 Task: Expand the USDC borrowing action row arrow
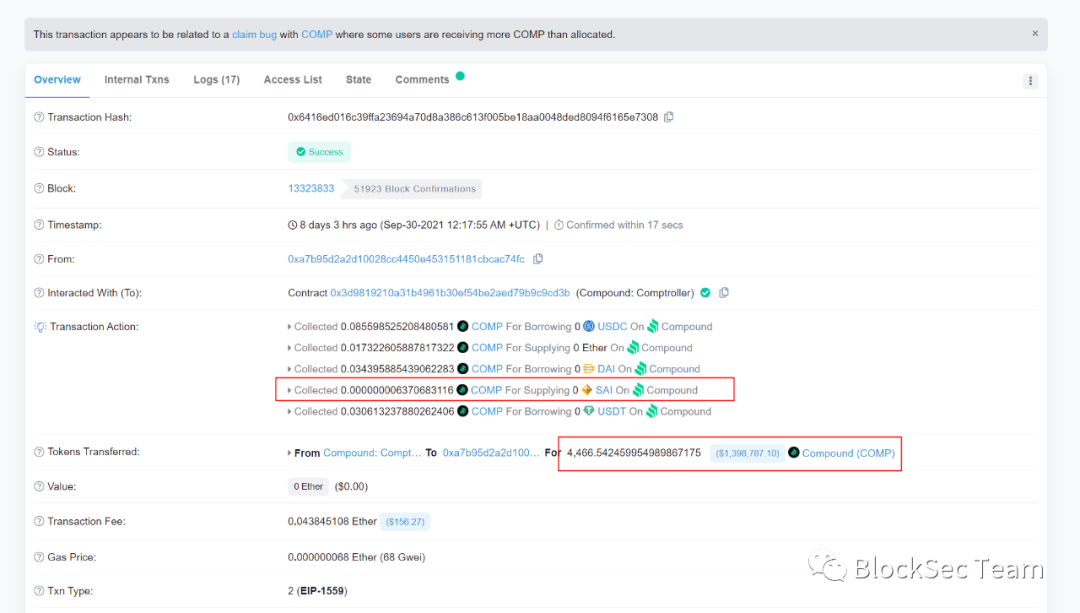tap(289, 326)
